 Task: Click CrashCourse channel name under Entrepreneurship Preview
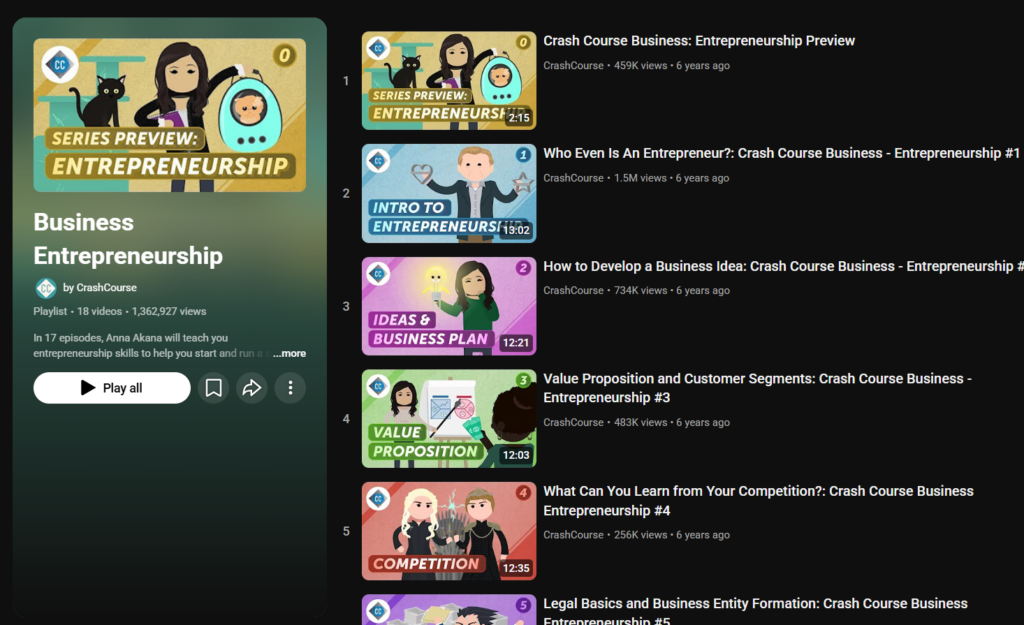coord(573,65)
